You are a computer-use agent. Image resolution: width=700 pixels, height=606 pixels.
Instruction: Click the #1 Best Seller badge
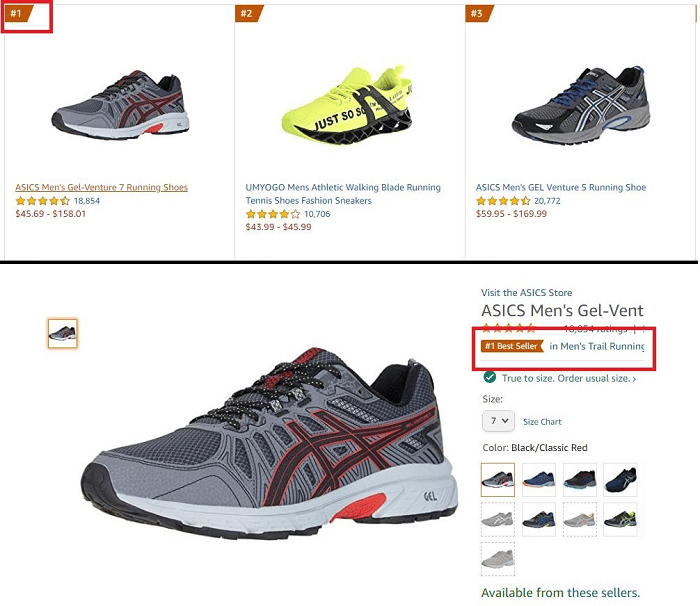(x=512, y=346)
